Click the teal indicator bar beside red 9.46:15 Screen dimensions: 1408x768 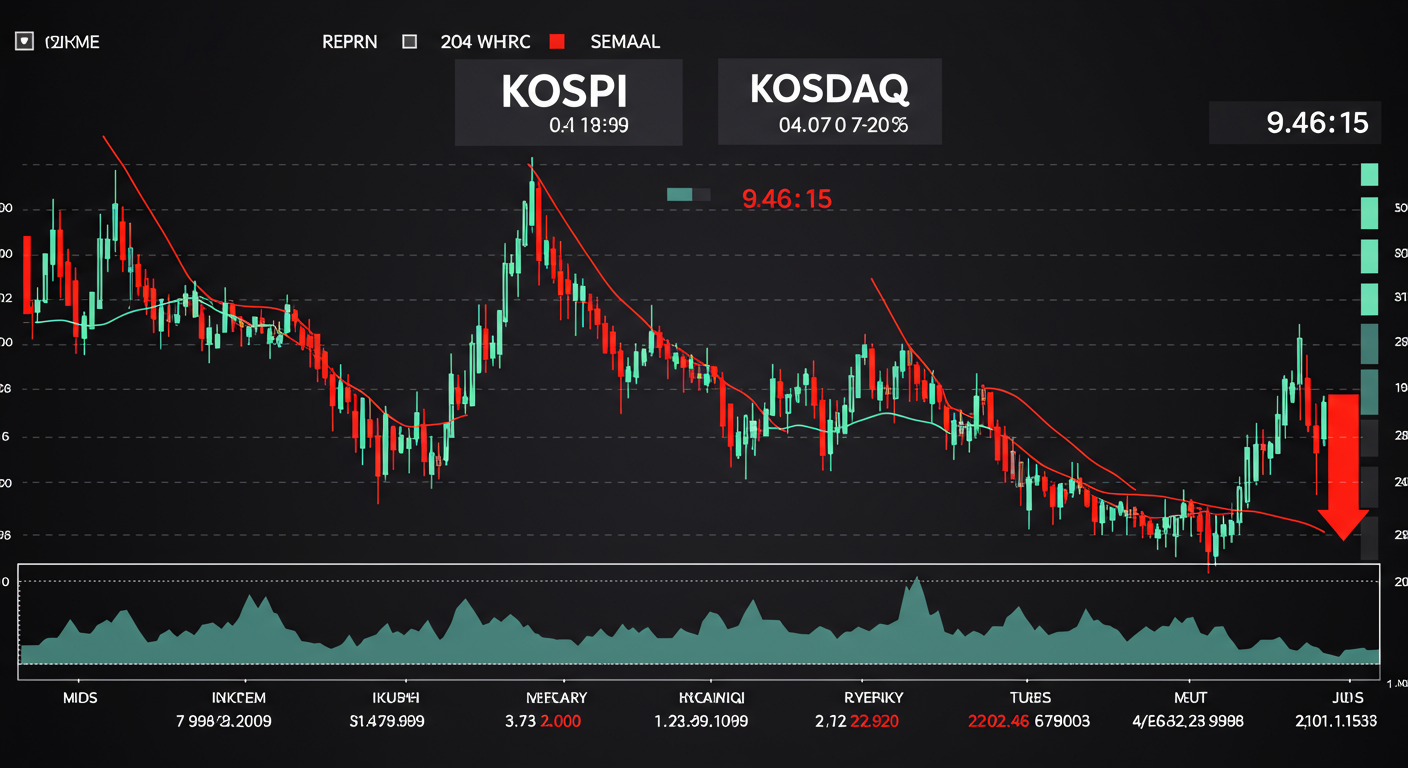click(x=688, y=196)
